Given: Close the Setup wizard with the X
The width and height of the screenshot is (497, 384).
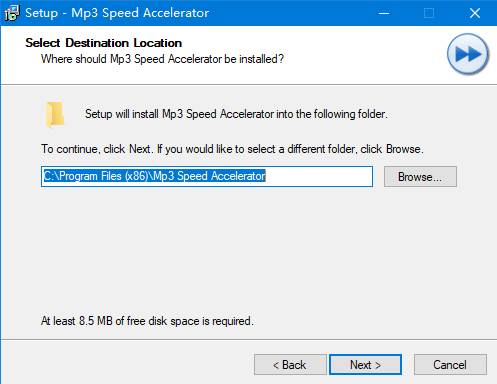Looking at the screenshot, I should tap(475, 13).
